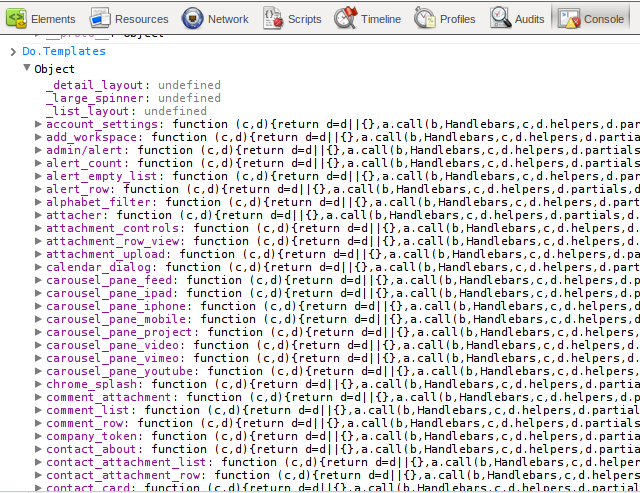Click the comment_attachment property name
Image resolution: width=640 pixels, height=493 pixels.
(x=109, y=397)
